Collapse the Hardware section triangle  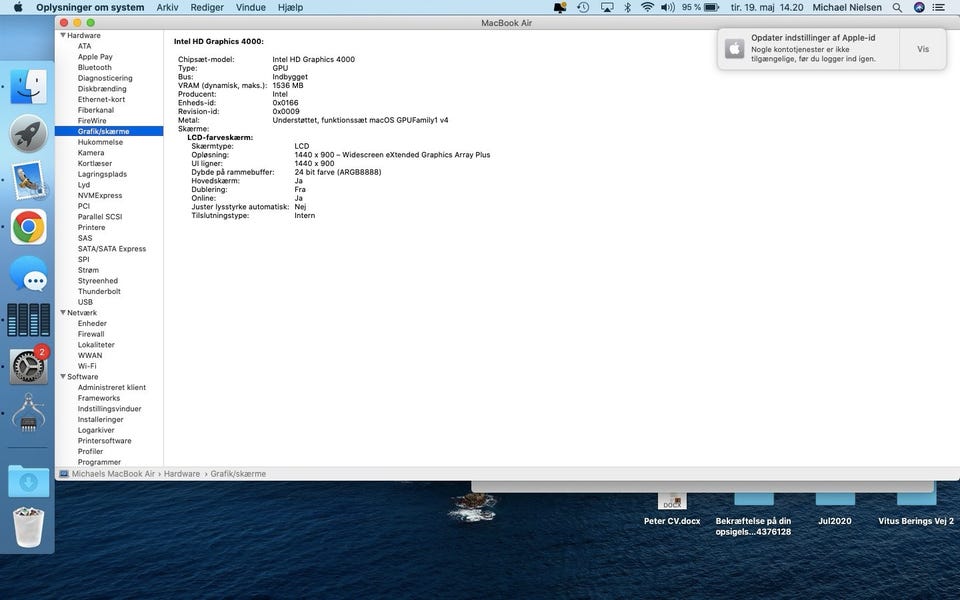coord(62,36)
